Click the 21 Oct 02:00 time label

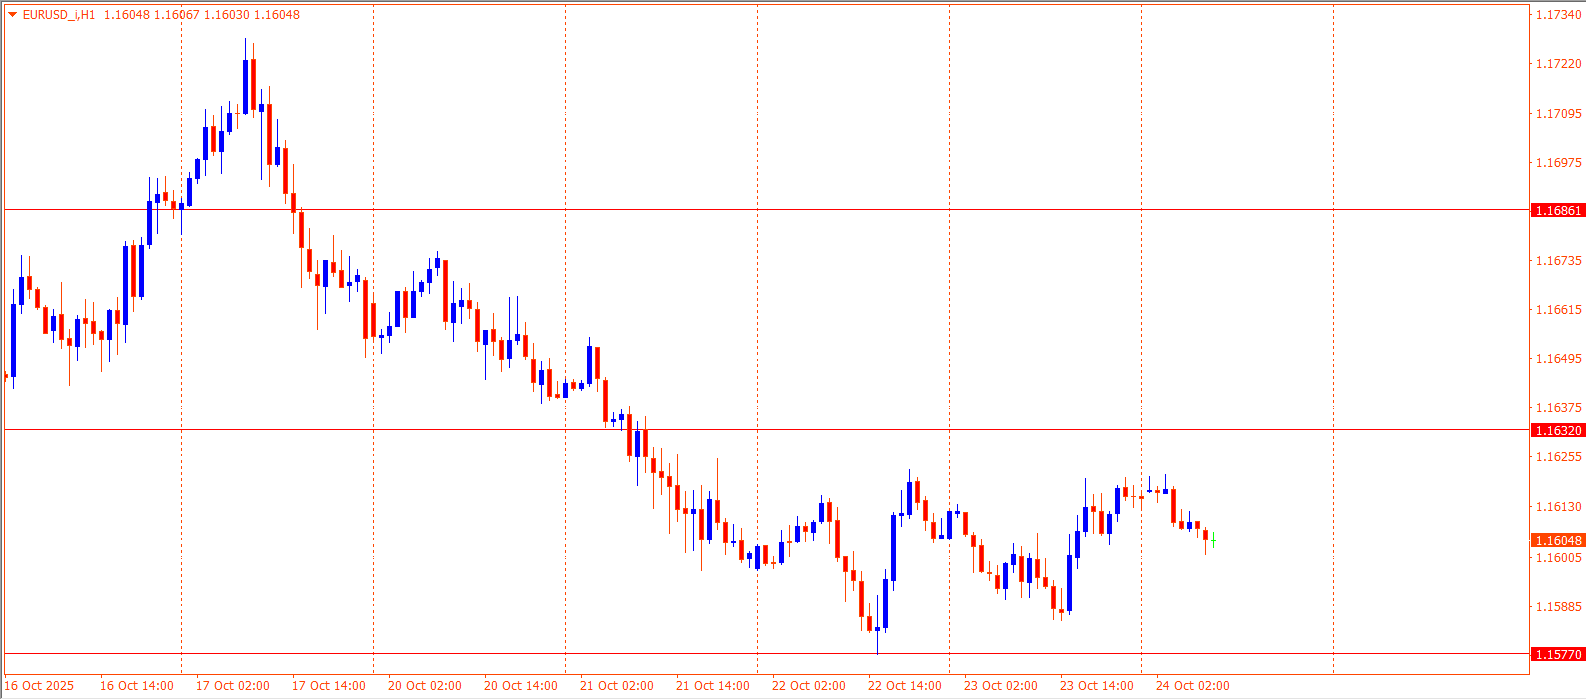tap(616, 686)
